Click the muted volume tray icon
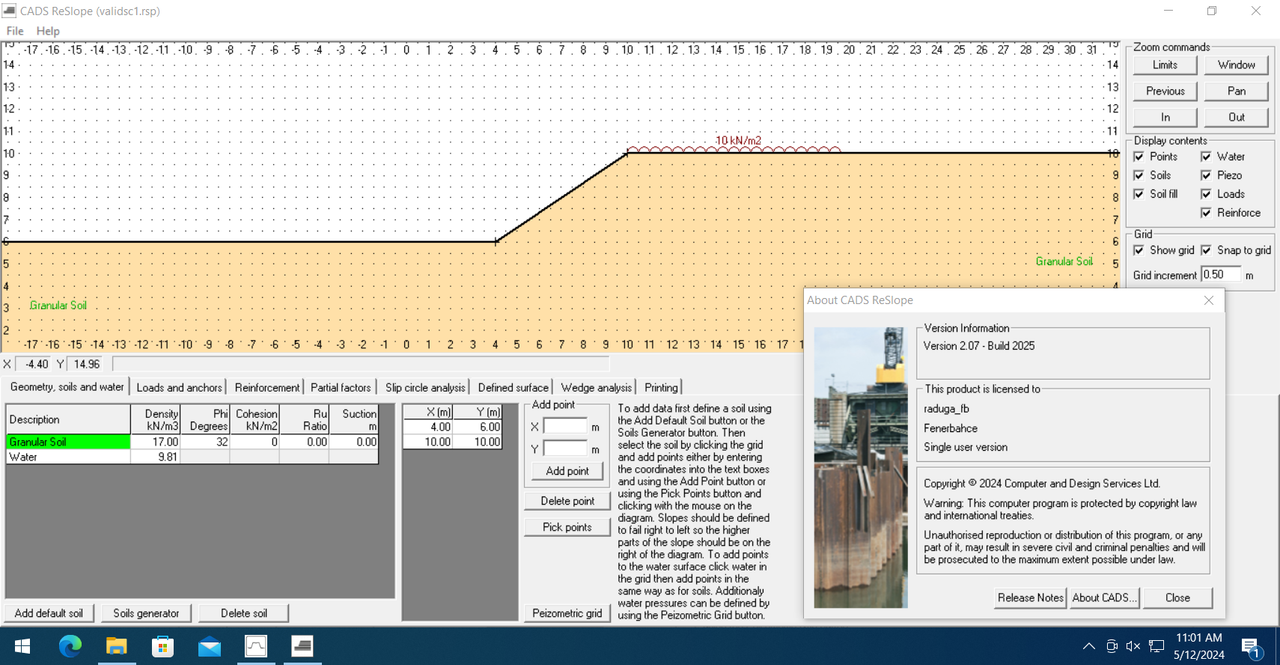 pos(1133,646)
